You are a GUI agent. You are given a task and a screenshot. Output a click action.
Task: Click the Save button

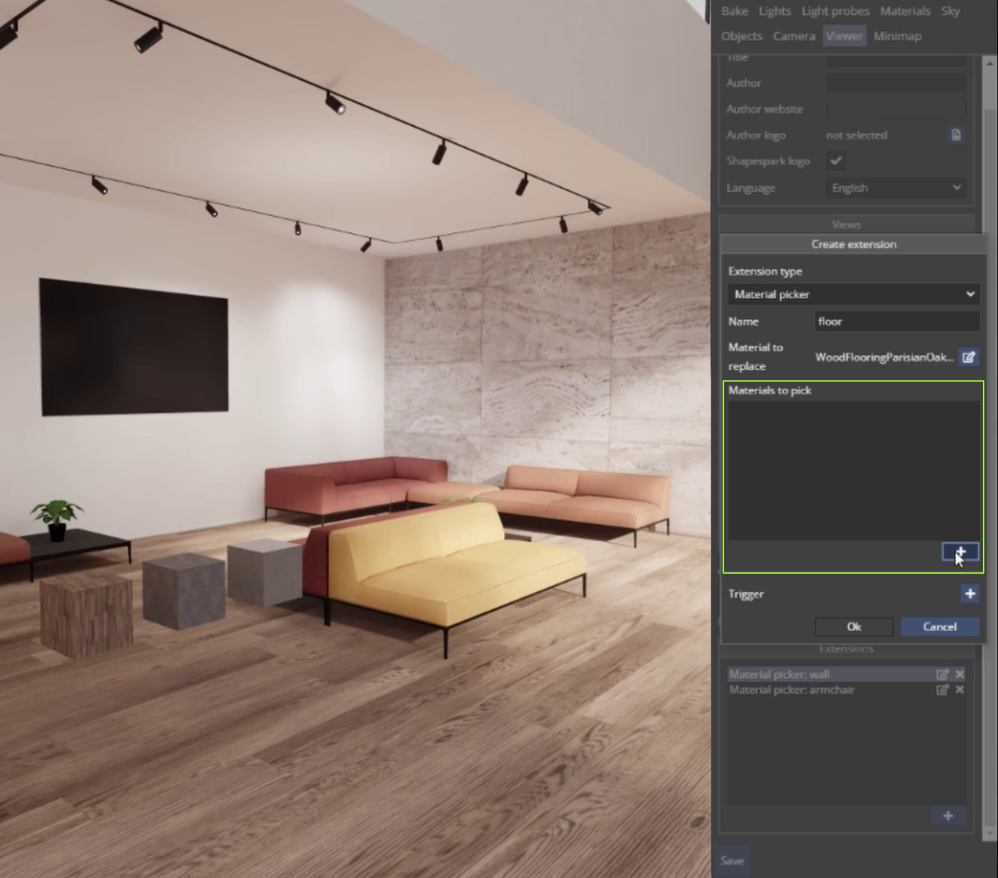pos(731,860)
